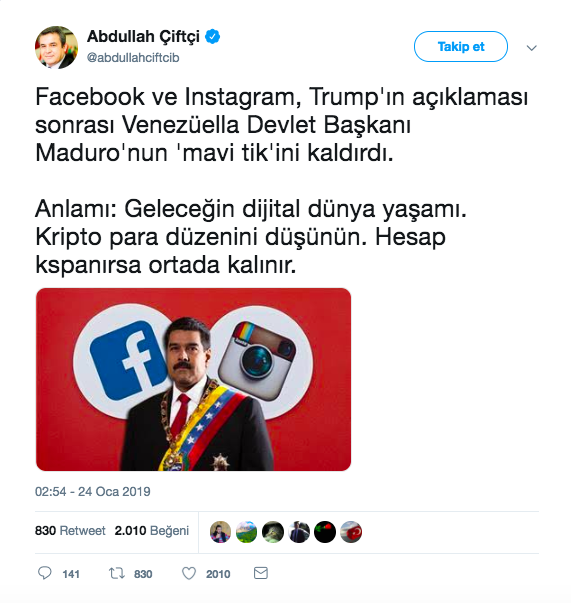Click the blue verified badge

click(212, 37)
